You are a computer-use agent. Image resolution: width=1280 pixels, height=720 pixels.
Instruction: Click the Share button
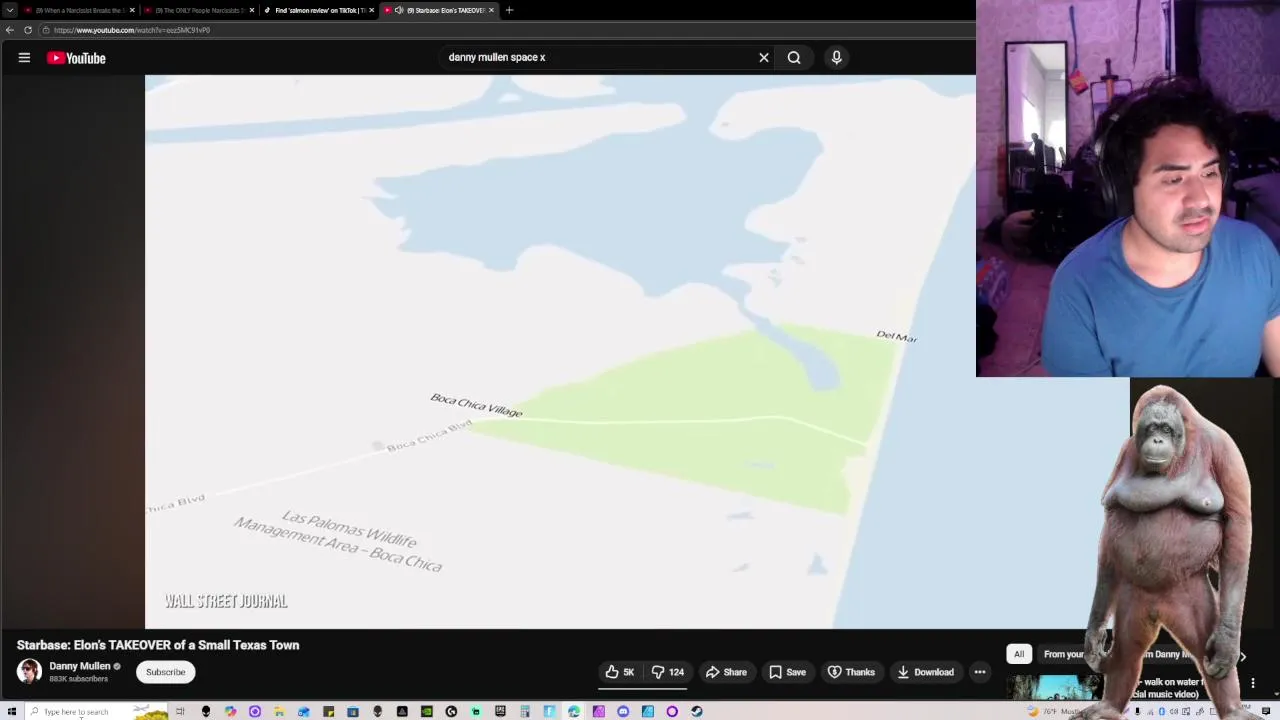726,672
